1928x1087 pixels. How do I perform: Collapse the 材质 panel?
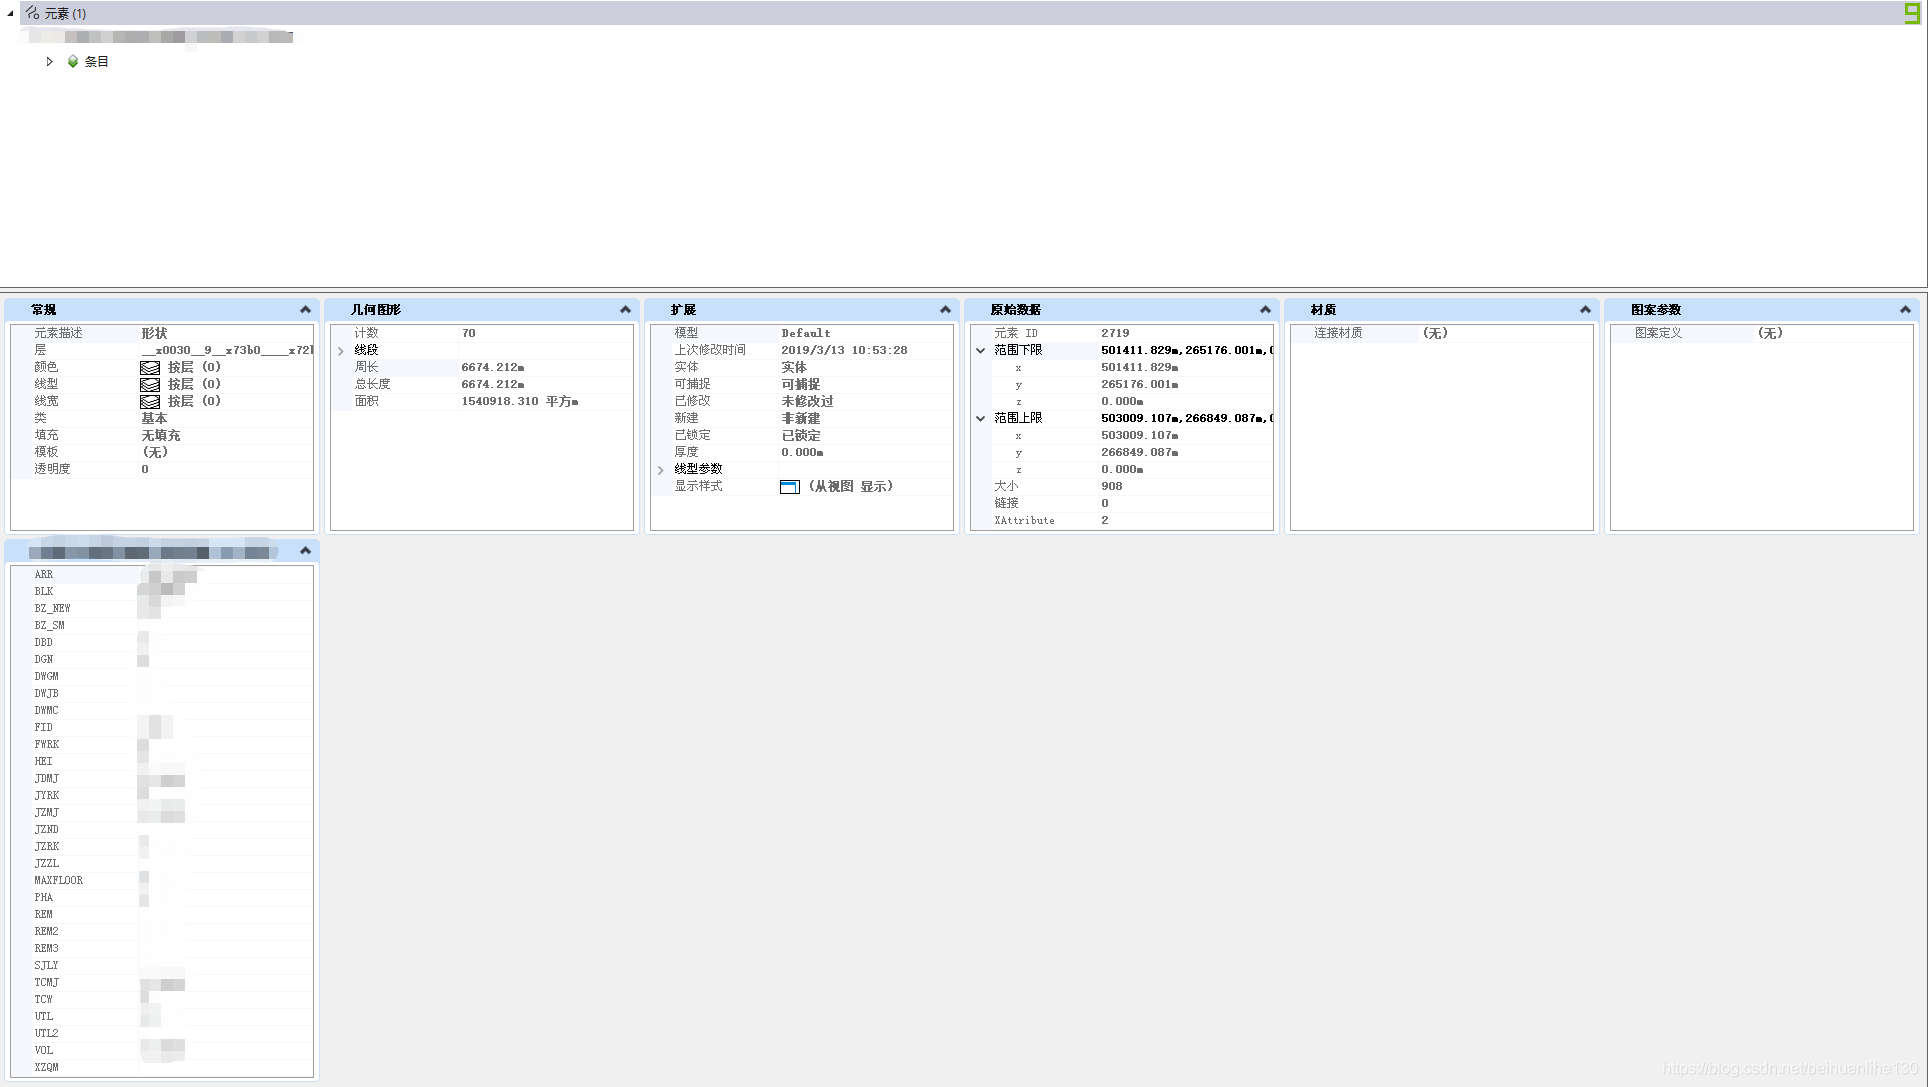[x=1585, y=310]
